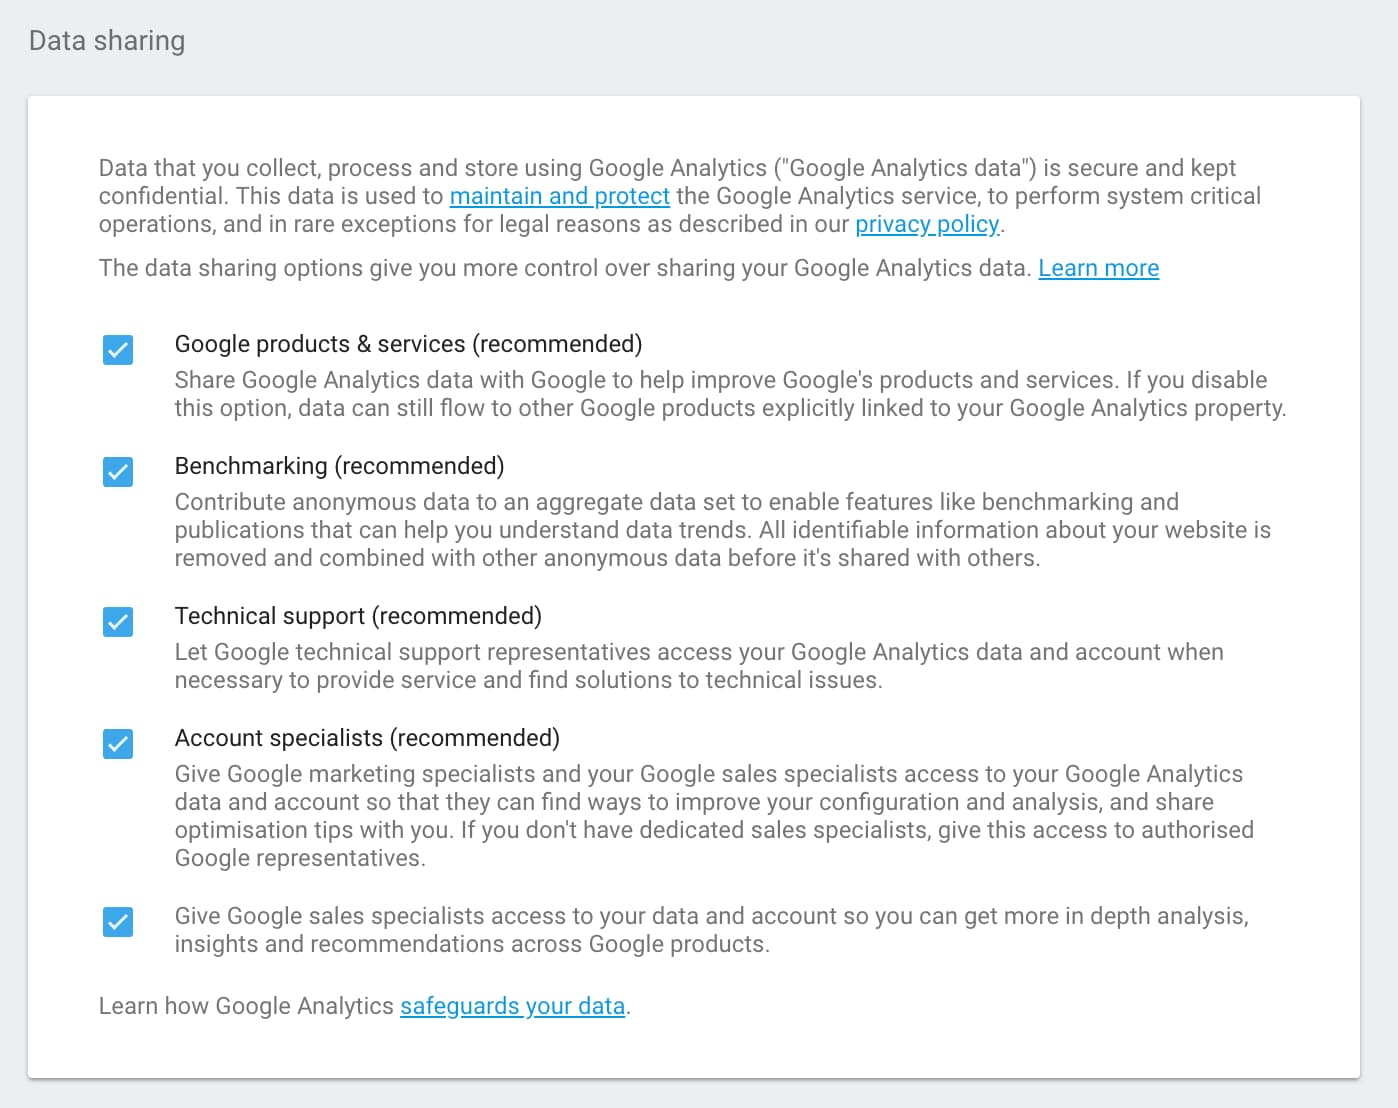Untick Account specialists checkbox
Viewport: 1398px width, 1108px height.
click(118, 744)
